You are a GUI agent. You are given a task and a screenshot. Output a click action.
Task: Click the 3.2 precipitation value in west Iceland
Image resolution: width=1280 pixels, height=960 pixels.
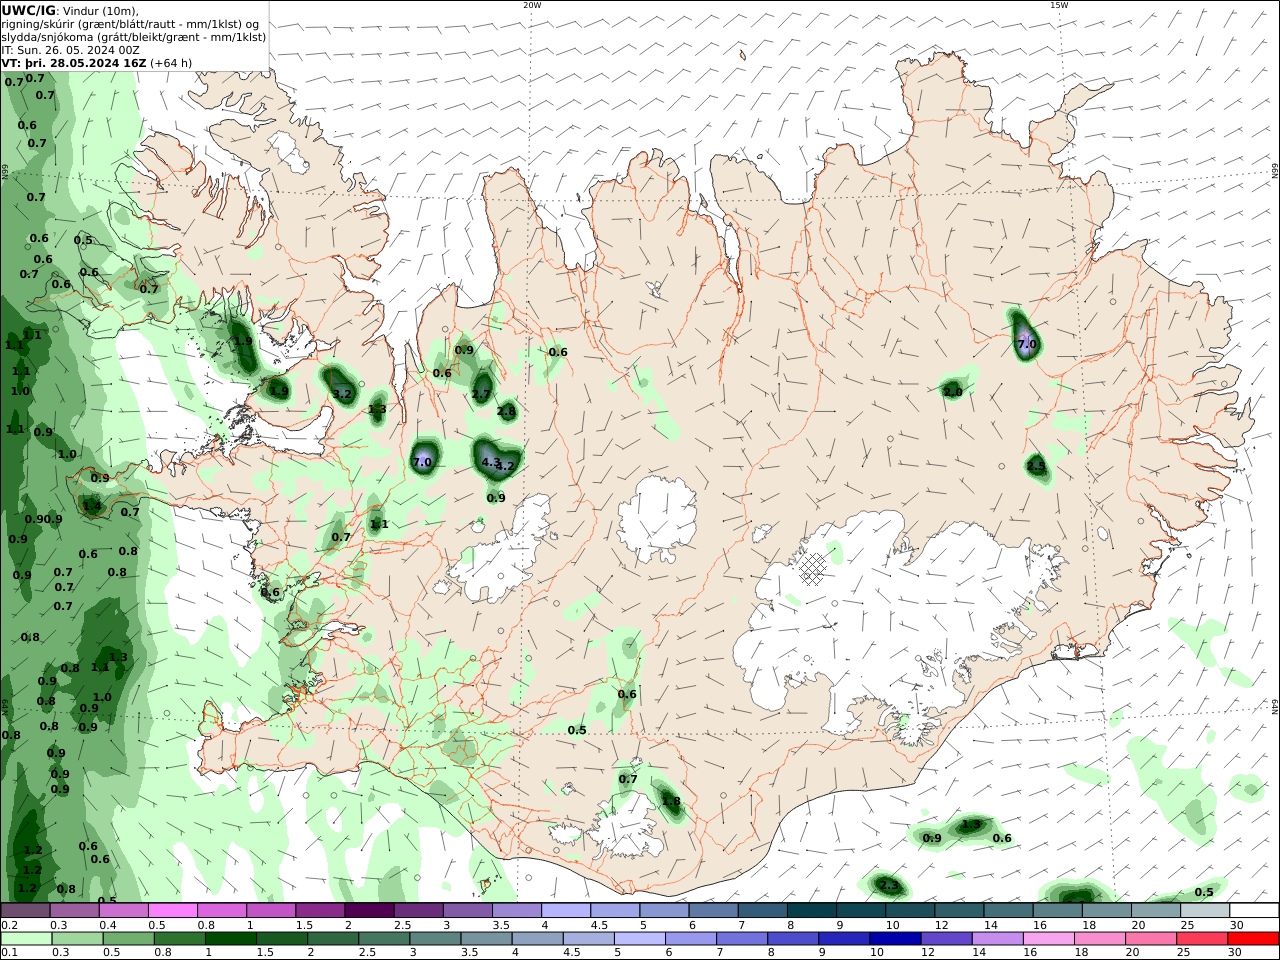point(342,394)
